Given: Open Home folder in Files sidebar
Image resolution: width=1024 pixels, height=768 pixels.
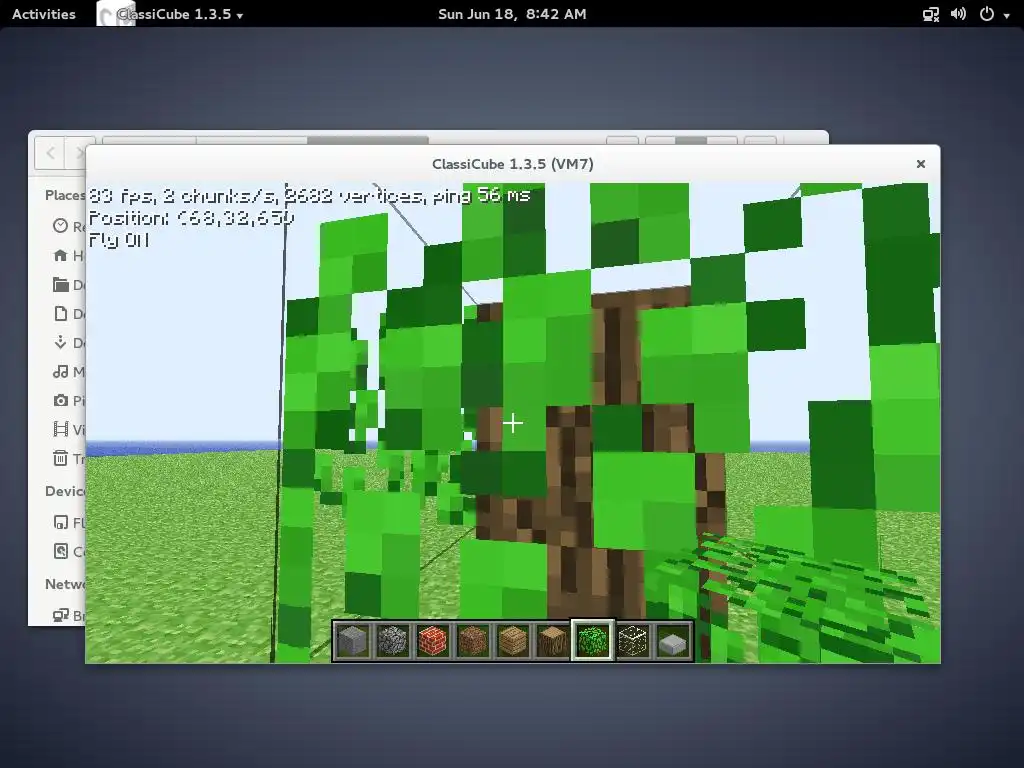Looking at the screenshot, I should (68, 255).
